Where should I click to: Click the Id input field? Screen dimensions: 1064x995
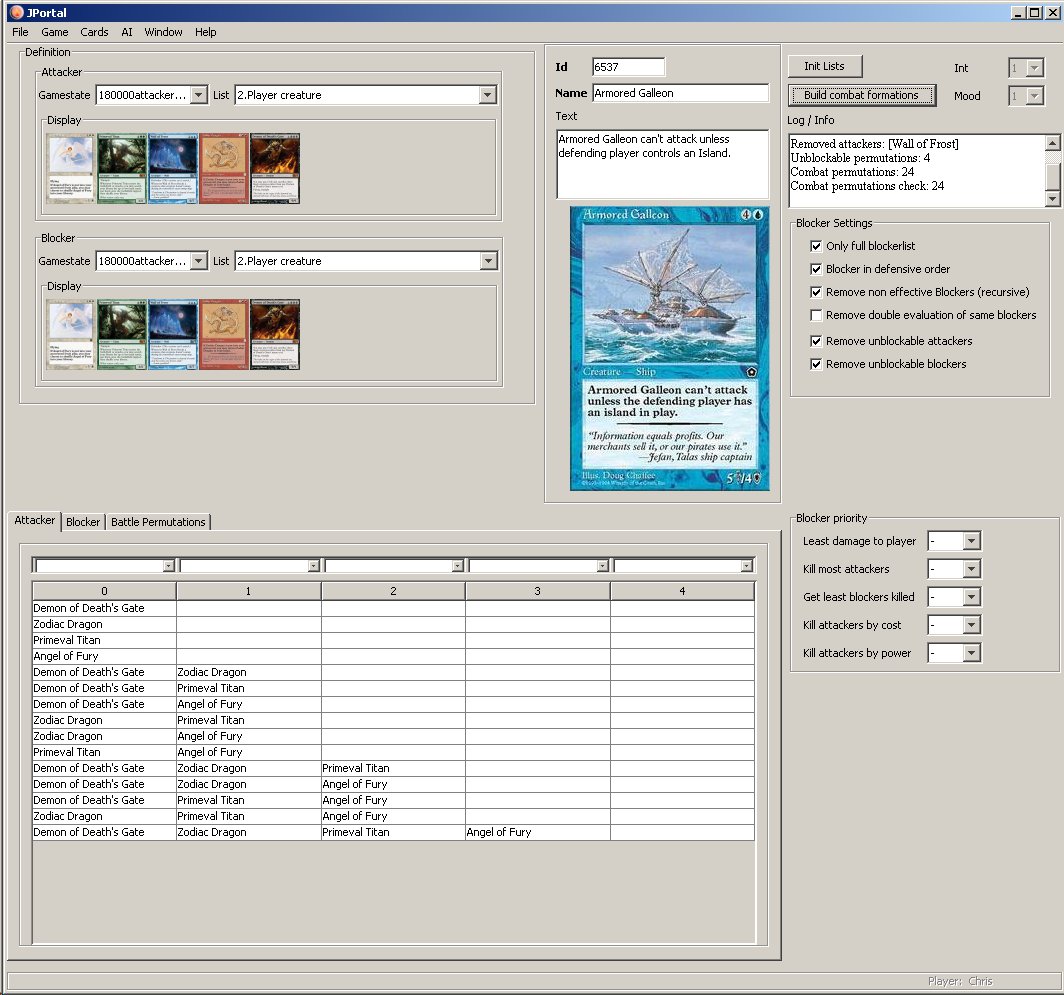point(628,67)
